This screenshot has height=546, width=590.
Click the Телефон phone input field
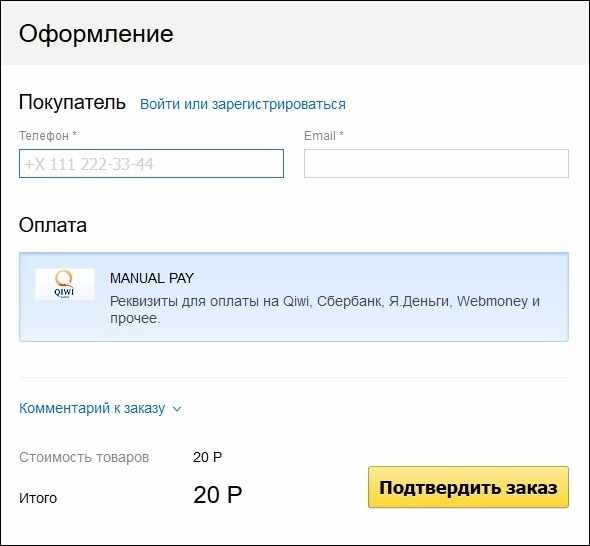[x=151, y=164]
